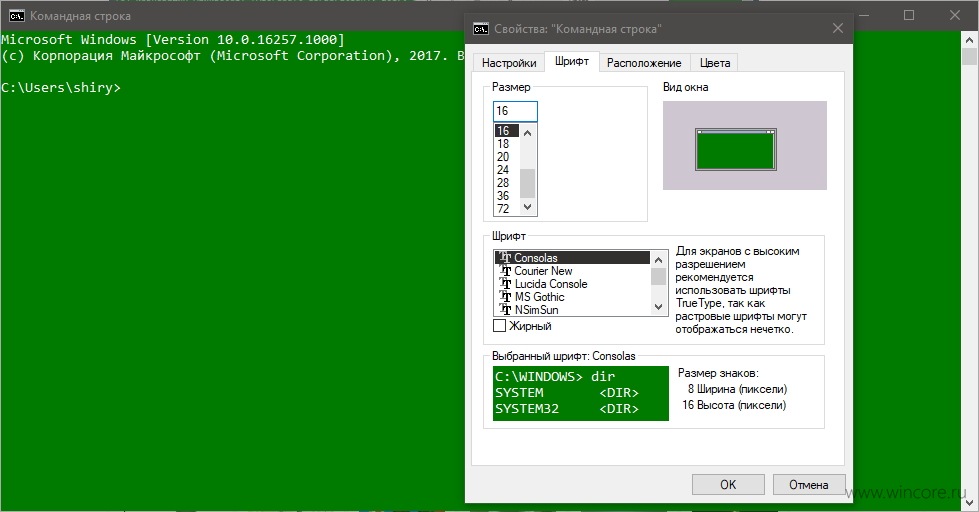Screen dimensions: 979x512
Task: Click the TrueType icon next to Courier New
Action: coord(505,270)
